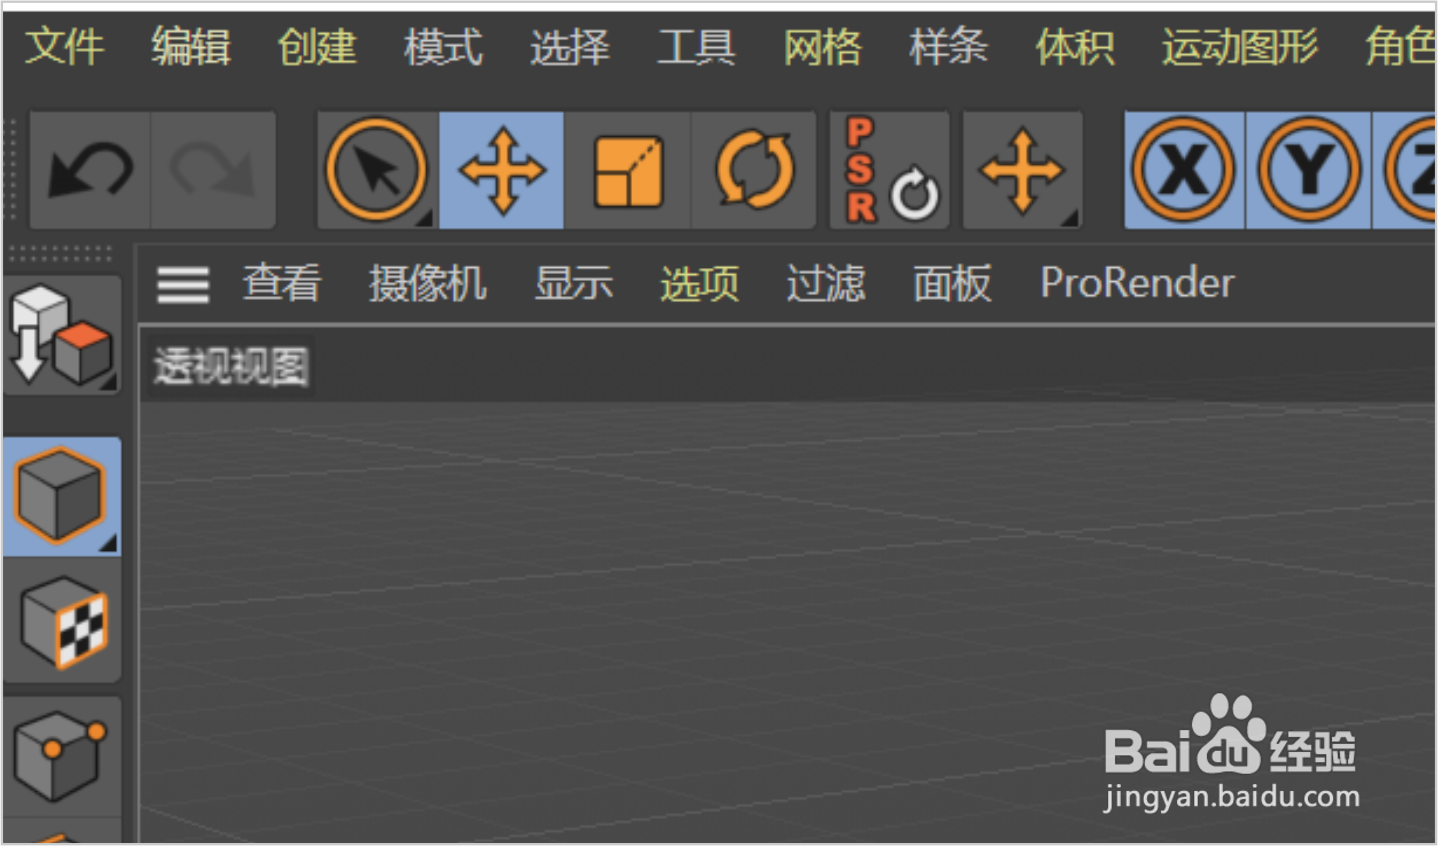
Task: Open the 模式 menu
Action: (443, 46)
